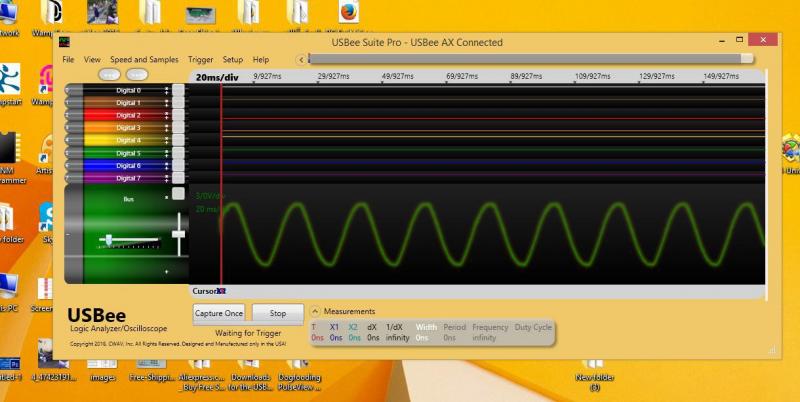Click the small arrows on Digital 0 row
This screenshot has width=800, height=402.
pyautogui.click(x=166, y=90)
